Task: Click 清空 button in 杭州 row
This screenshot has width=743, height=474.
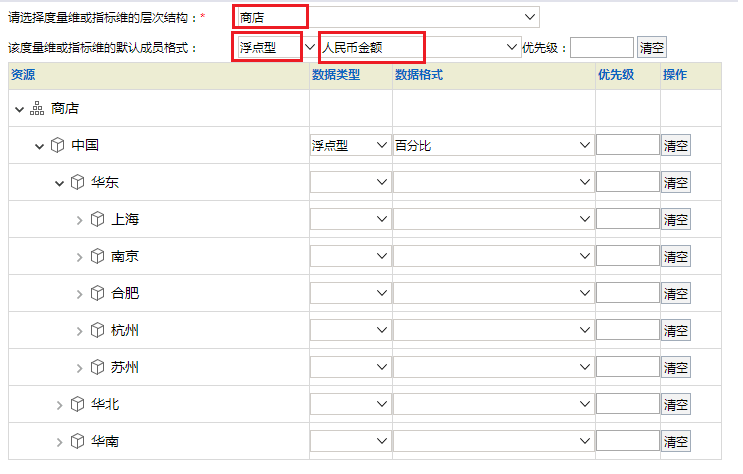Action: click(676, 330)
